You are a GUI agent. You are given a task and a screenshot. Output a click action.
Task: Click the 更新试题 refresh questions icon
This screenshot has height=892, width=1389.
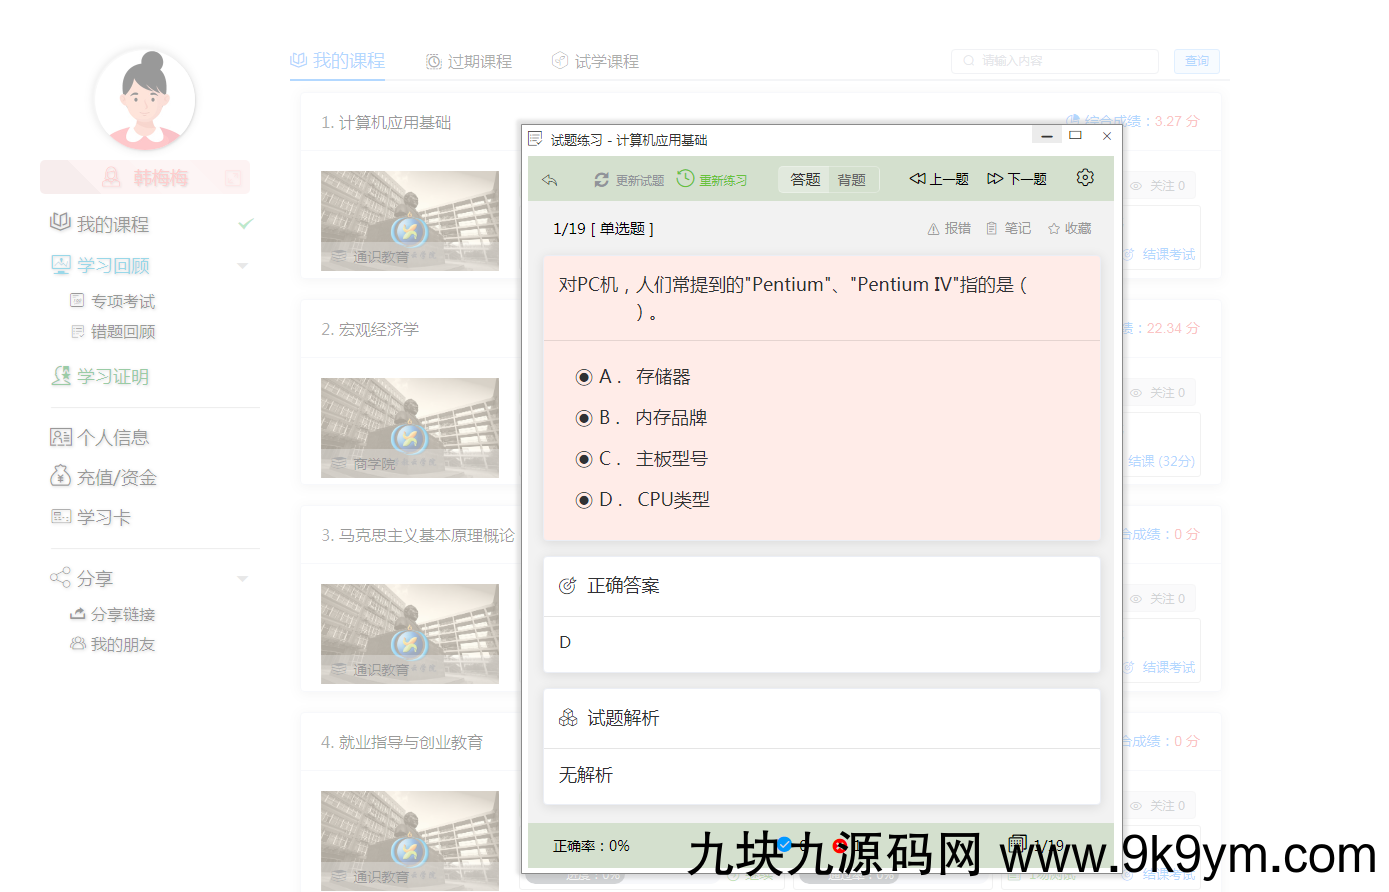[x=600, y=179]
